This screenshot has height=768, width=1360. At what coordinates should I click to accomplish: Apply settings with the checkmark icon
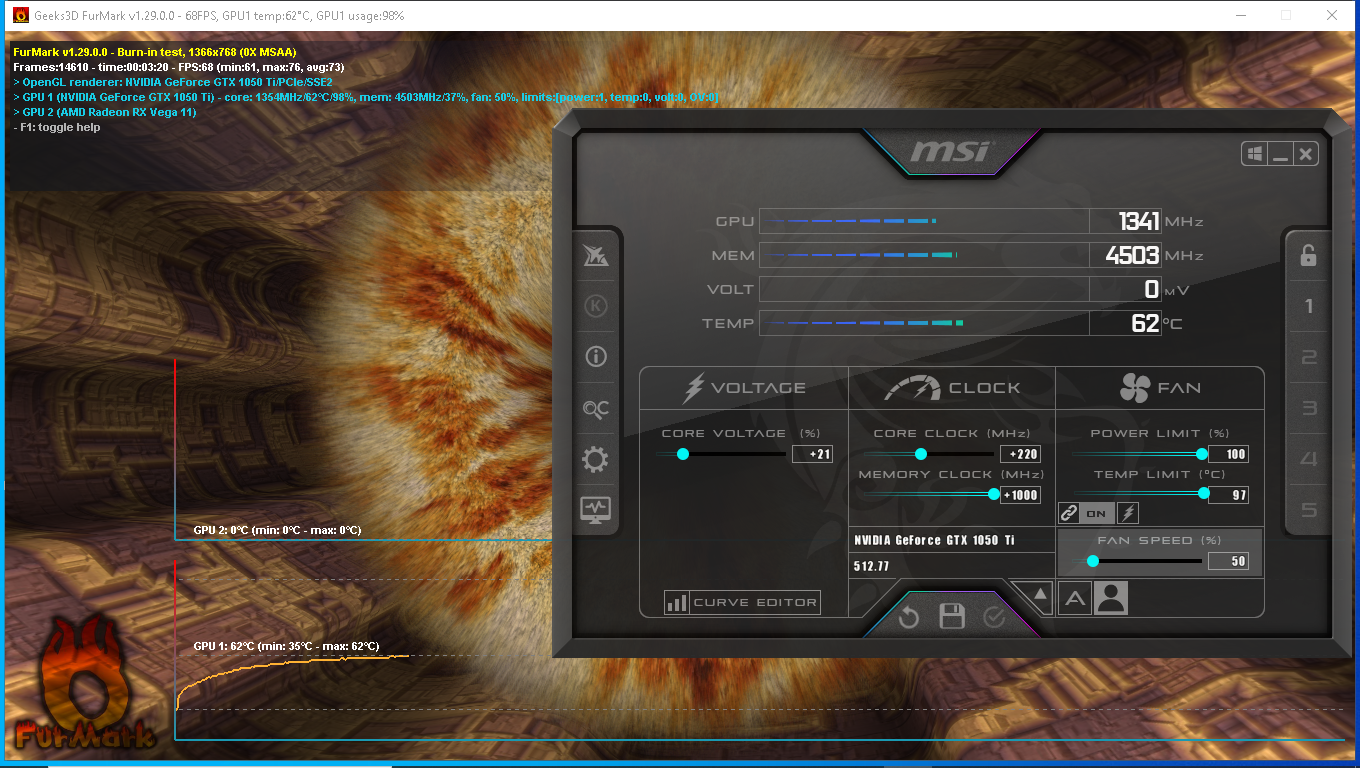click(994, 617)
